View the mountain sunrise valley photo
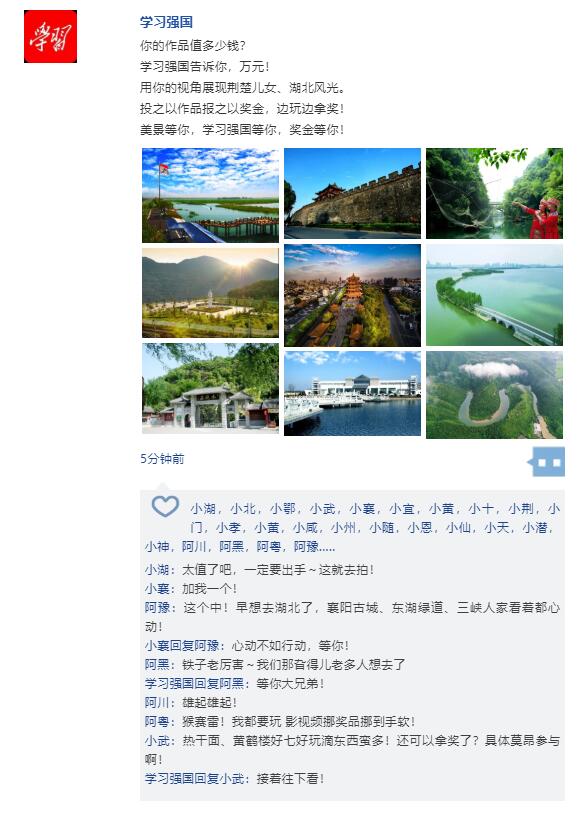This screenshot has height=817, width=579. 211,293
